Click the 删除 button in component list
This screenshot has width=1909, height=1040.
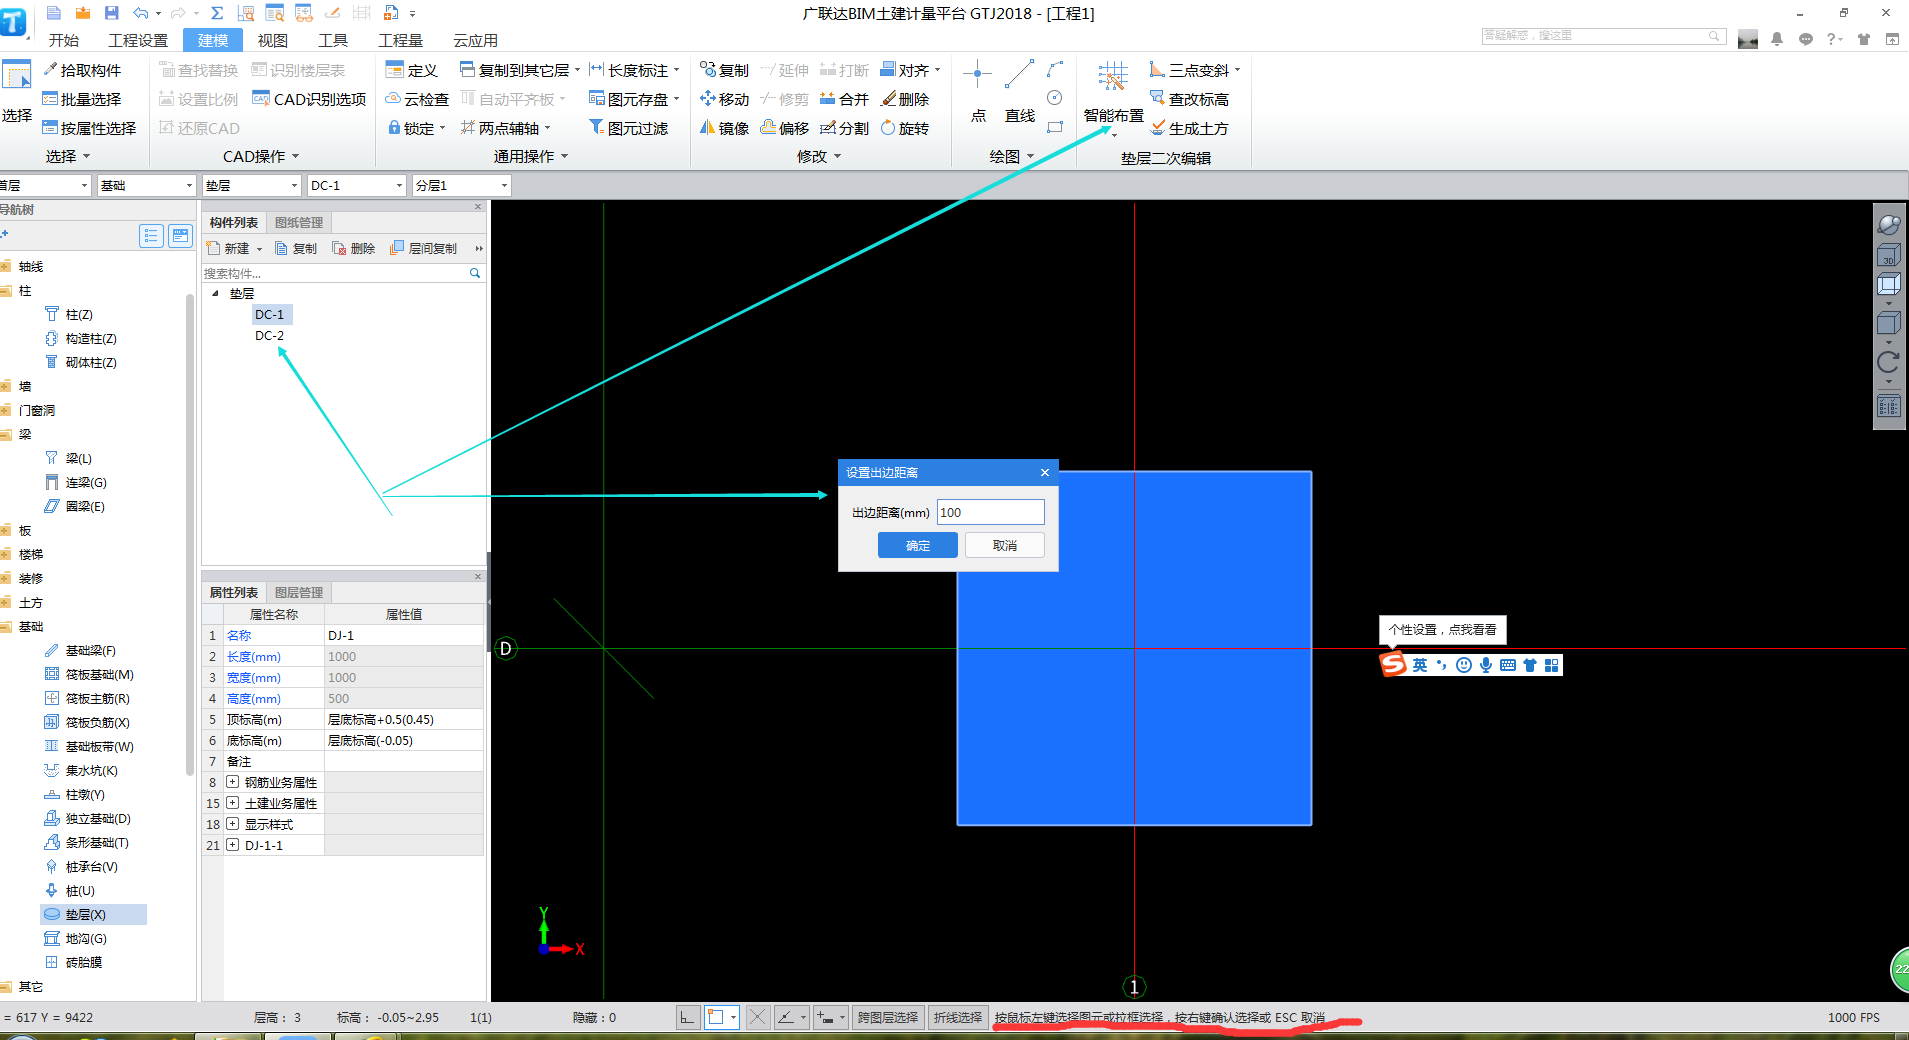coord(354,248)
